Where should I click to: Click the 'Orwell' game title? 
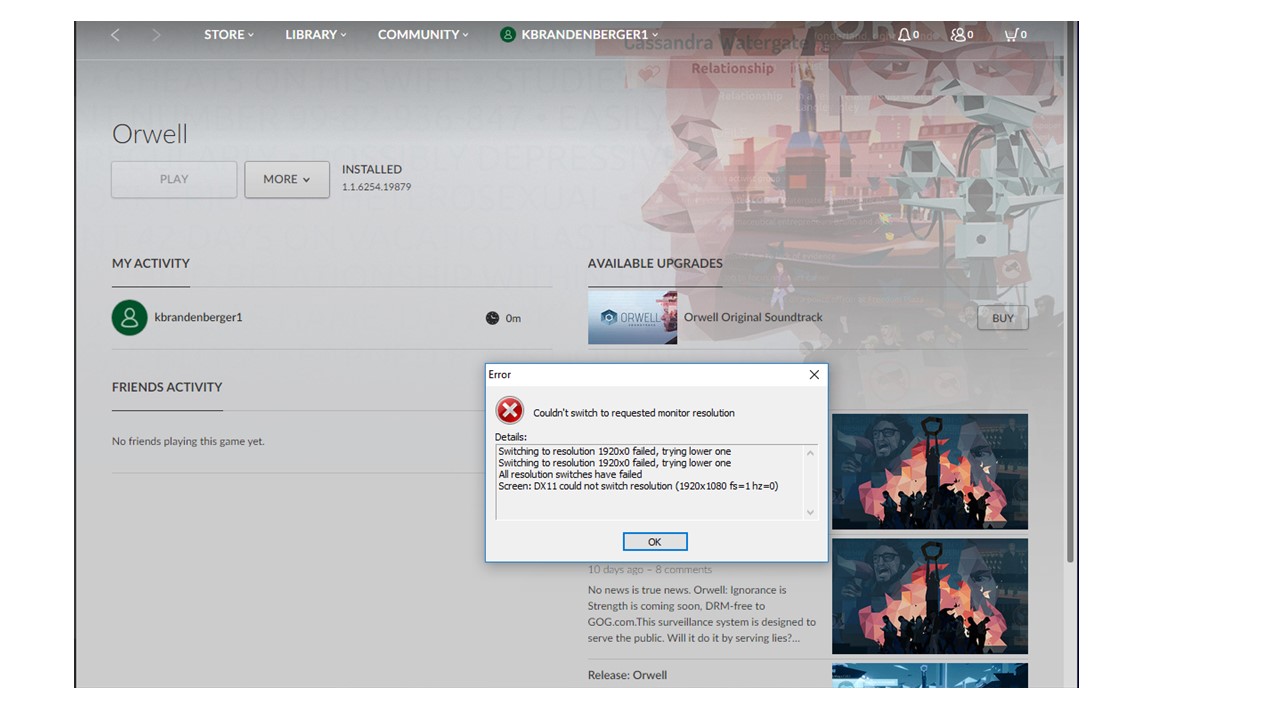(150, 134)
